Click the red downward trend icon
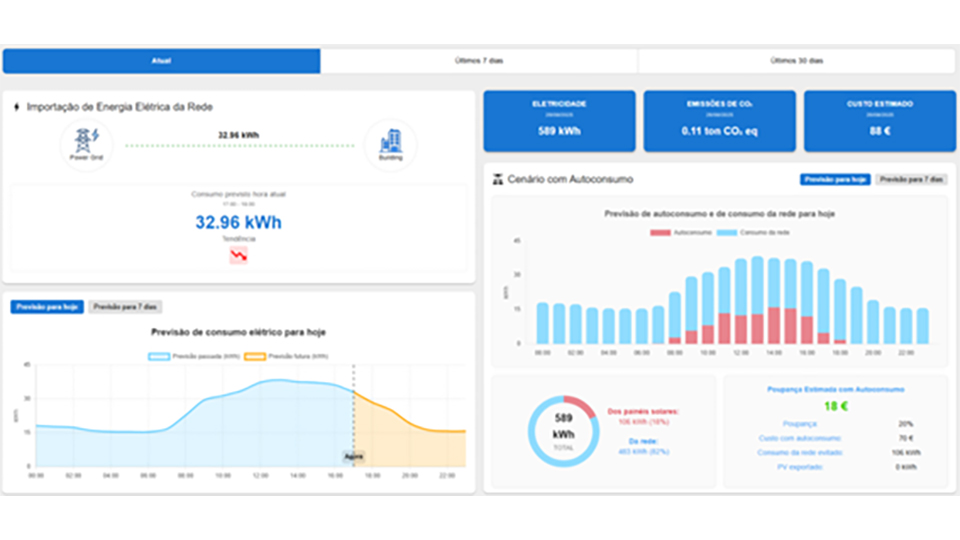 coord(238,256)
